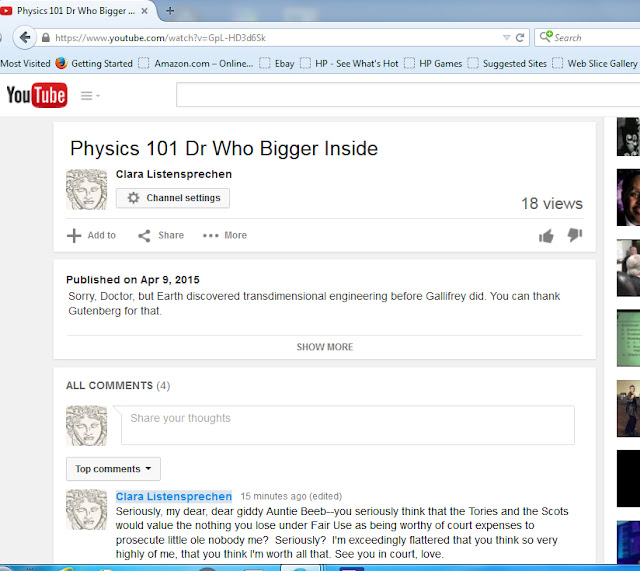Click the Share your thoughts comment box
The width and height of the screenshot is (640, 571).
click(x=348, y=425)
